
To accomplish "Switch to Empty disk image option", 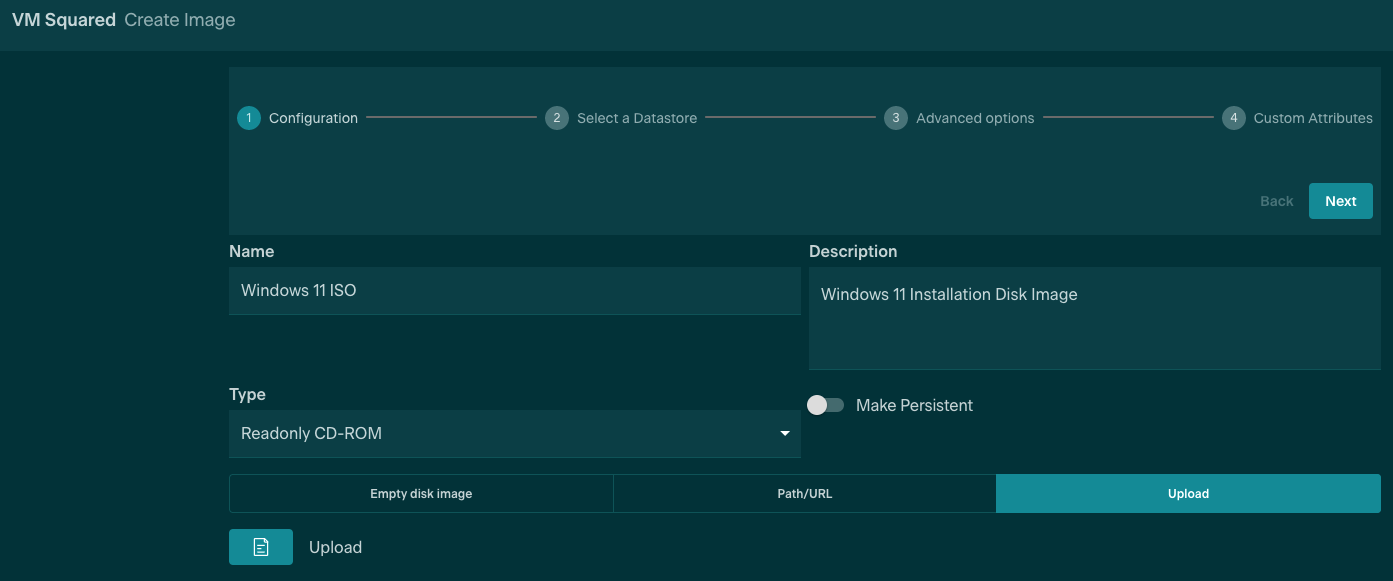I will pos(421,494).
